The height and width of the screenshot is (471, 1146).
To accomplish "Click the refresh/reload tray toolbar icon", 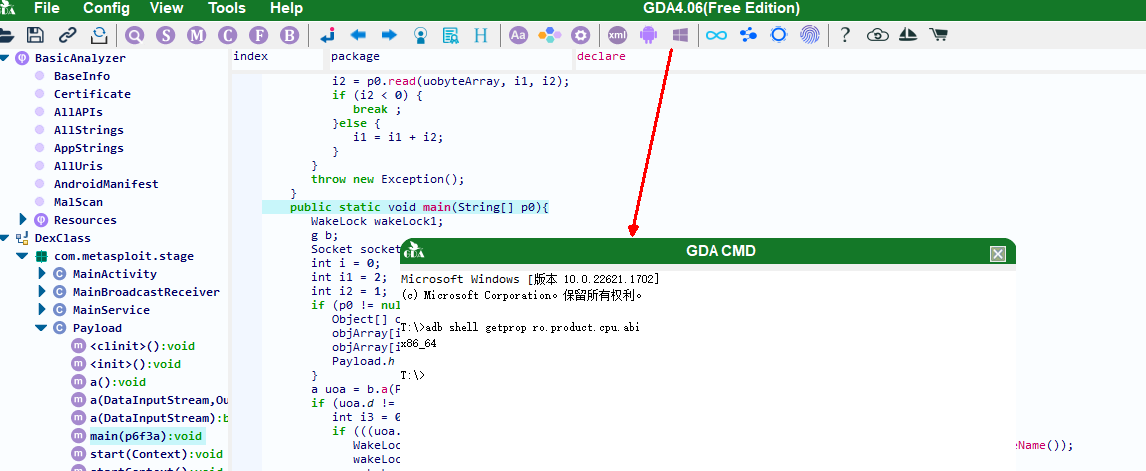I will 99,34.
